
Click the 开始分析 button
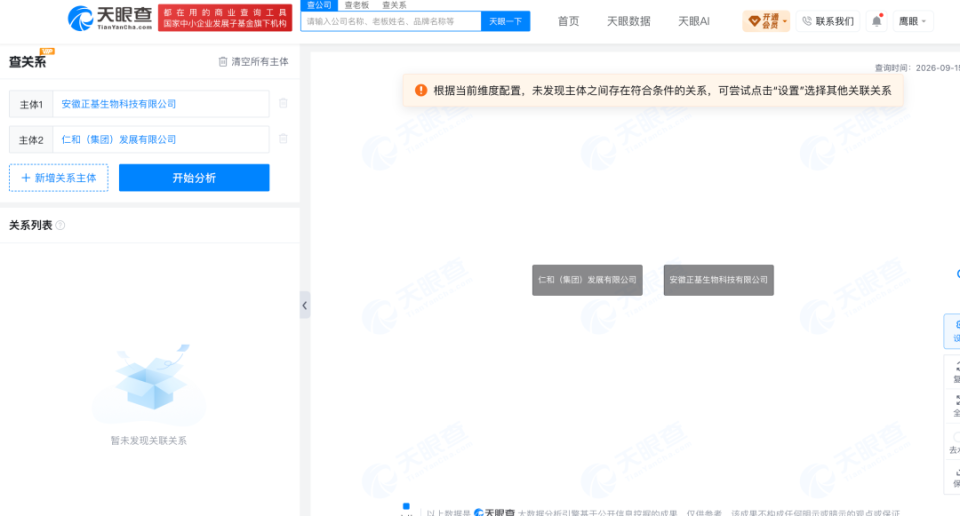pyautogui.click(x=194, y=178)
